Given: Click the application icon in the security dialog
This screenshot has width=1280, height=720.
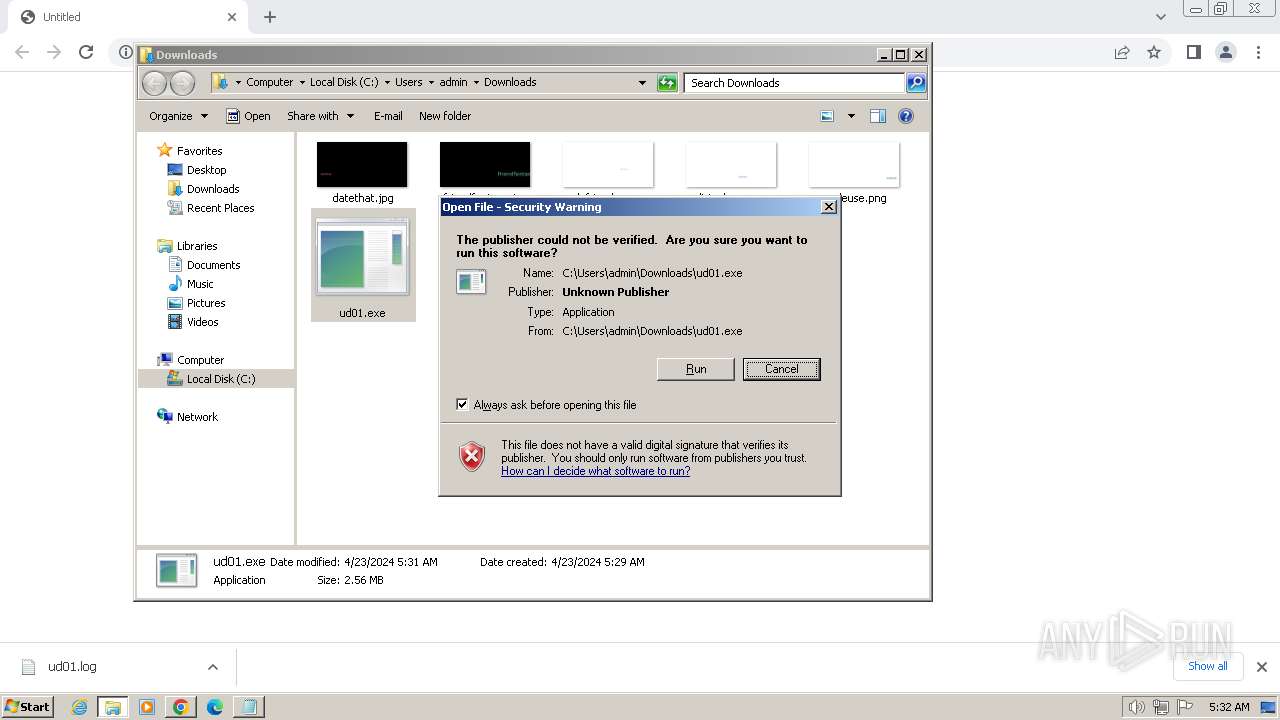Looking at the screenshot, I should point(471,282).
